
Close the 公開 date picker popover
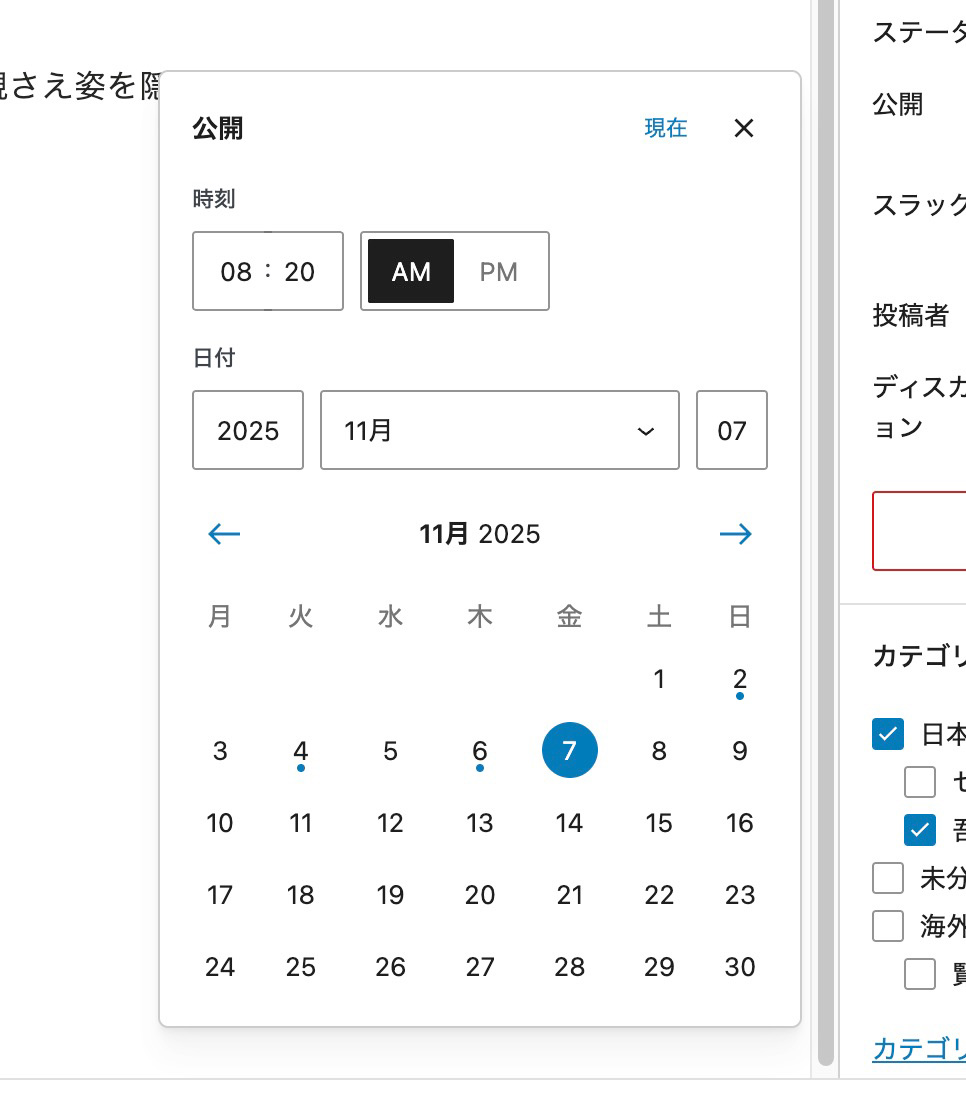click(744, 128)
